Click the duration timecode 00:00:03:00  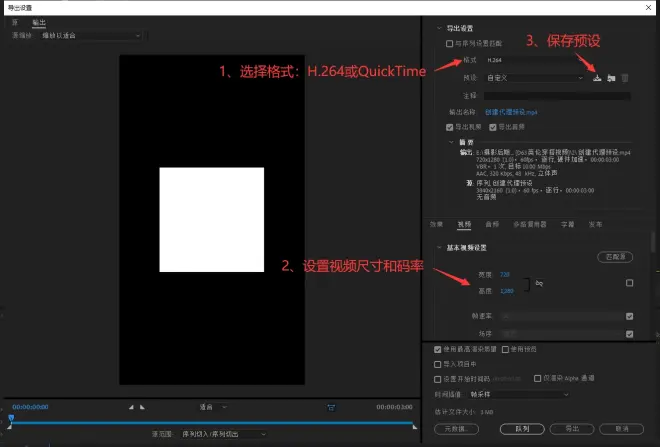394,407
